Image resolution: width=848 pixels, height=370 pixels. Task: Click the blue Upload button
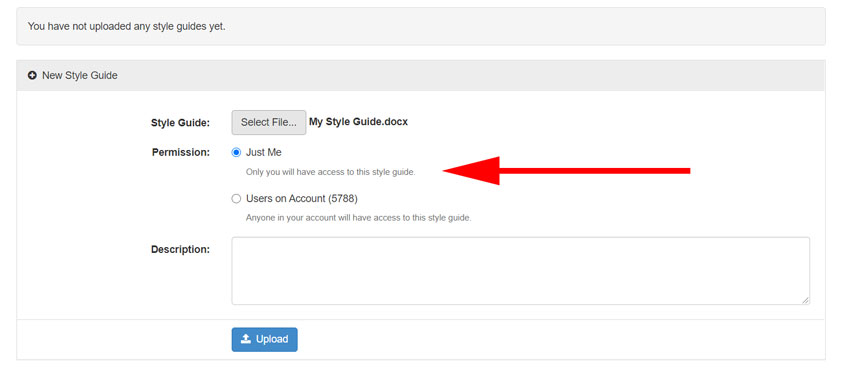point(264,340)
